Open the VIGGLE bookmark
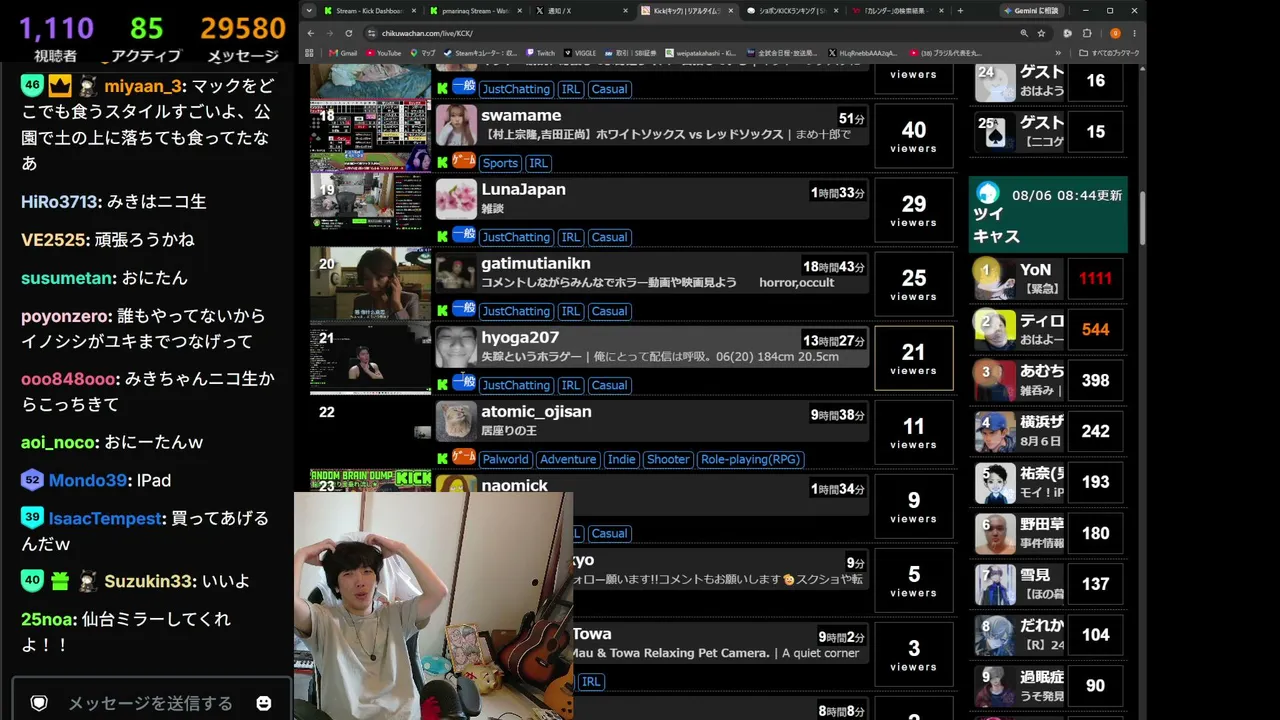This screenshot has height=720, width=1280. (x=580, y=53)
